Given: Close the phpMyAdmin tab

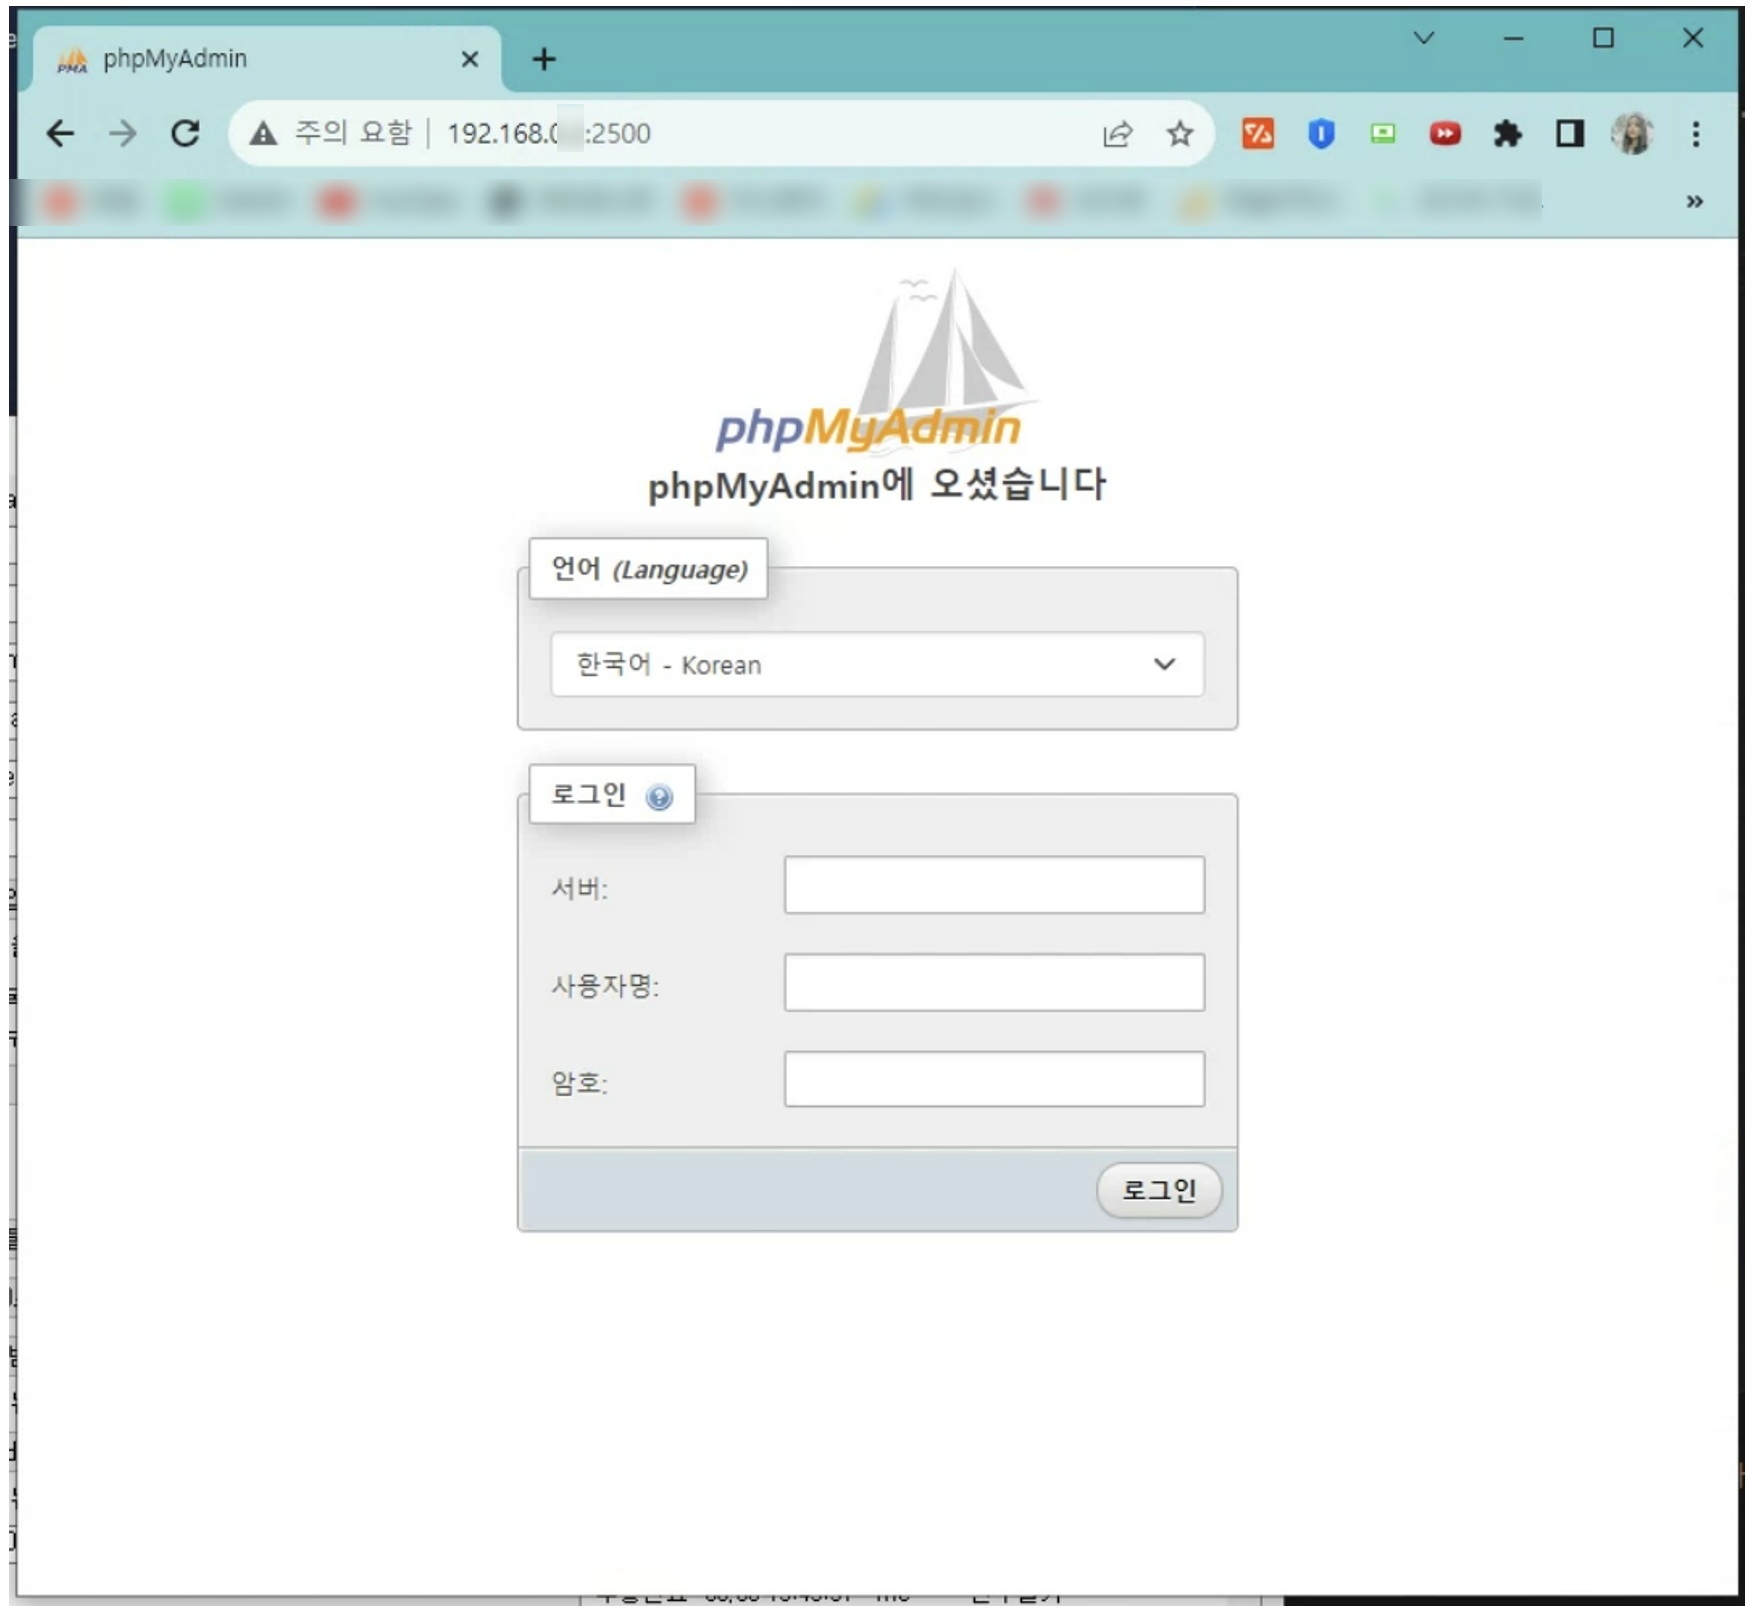Looking at the screenshot, I should coord(470,59).
